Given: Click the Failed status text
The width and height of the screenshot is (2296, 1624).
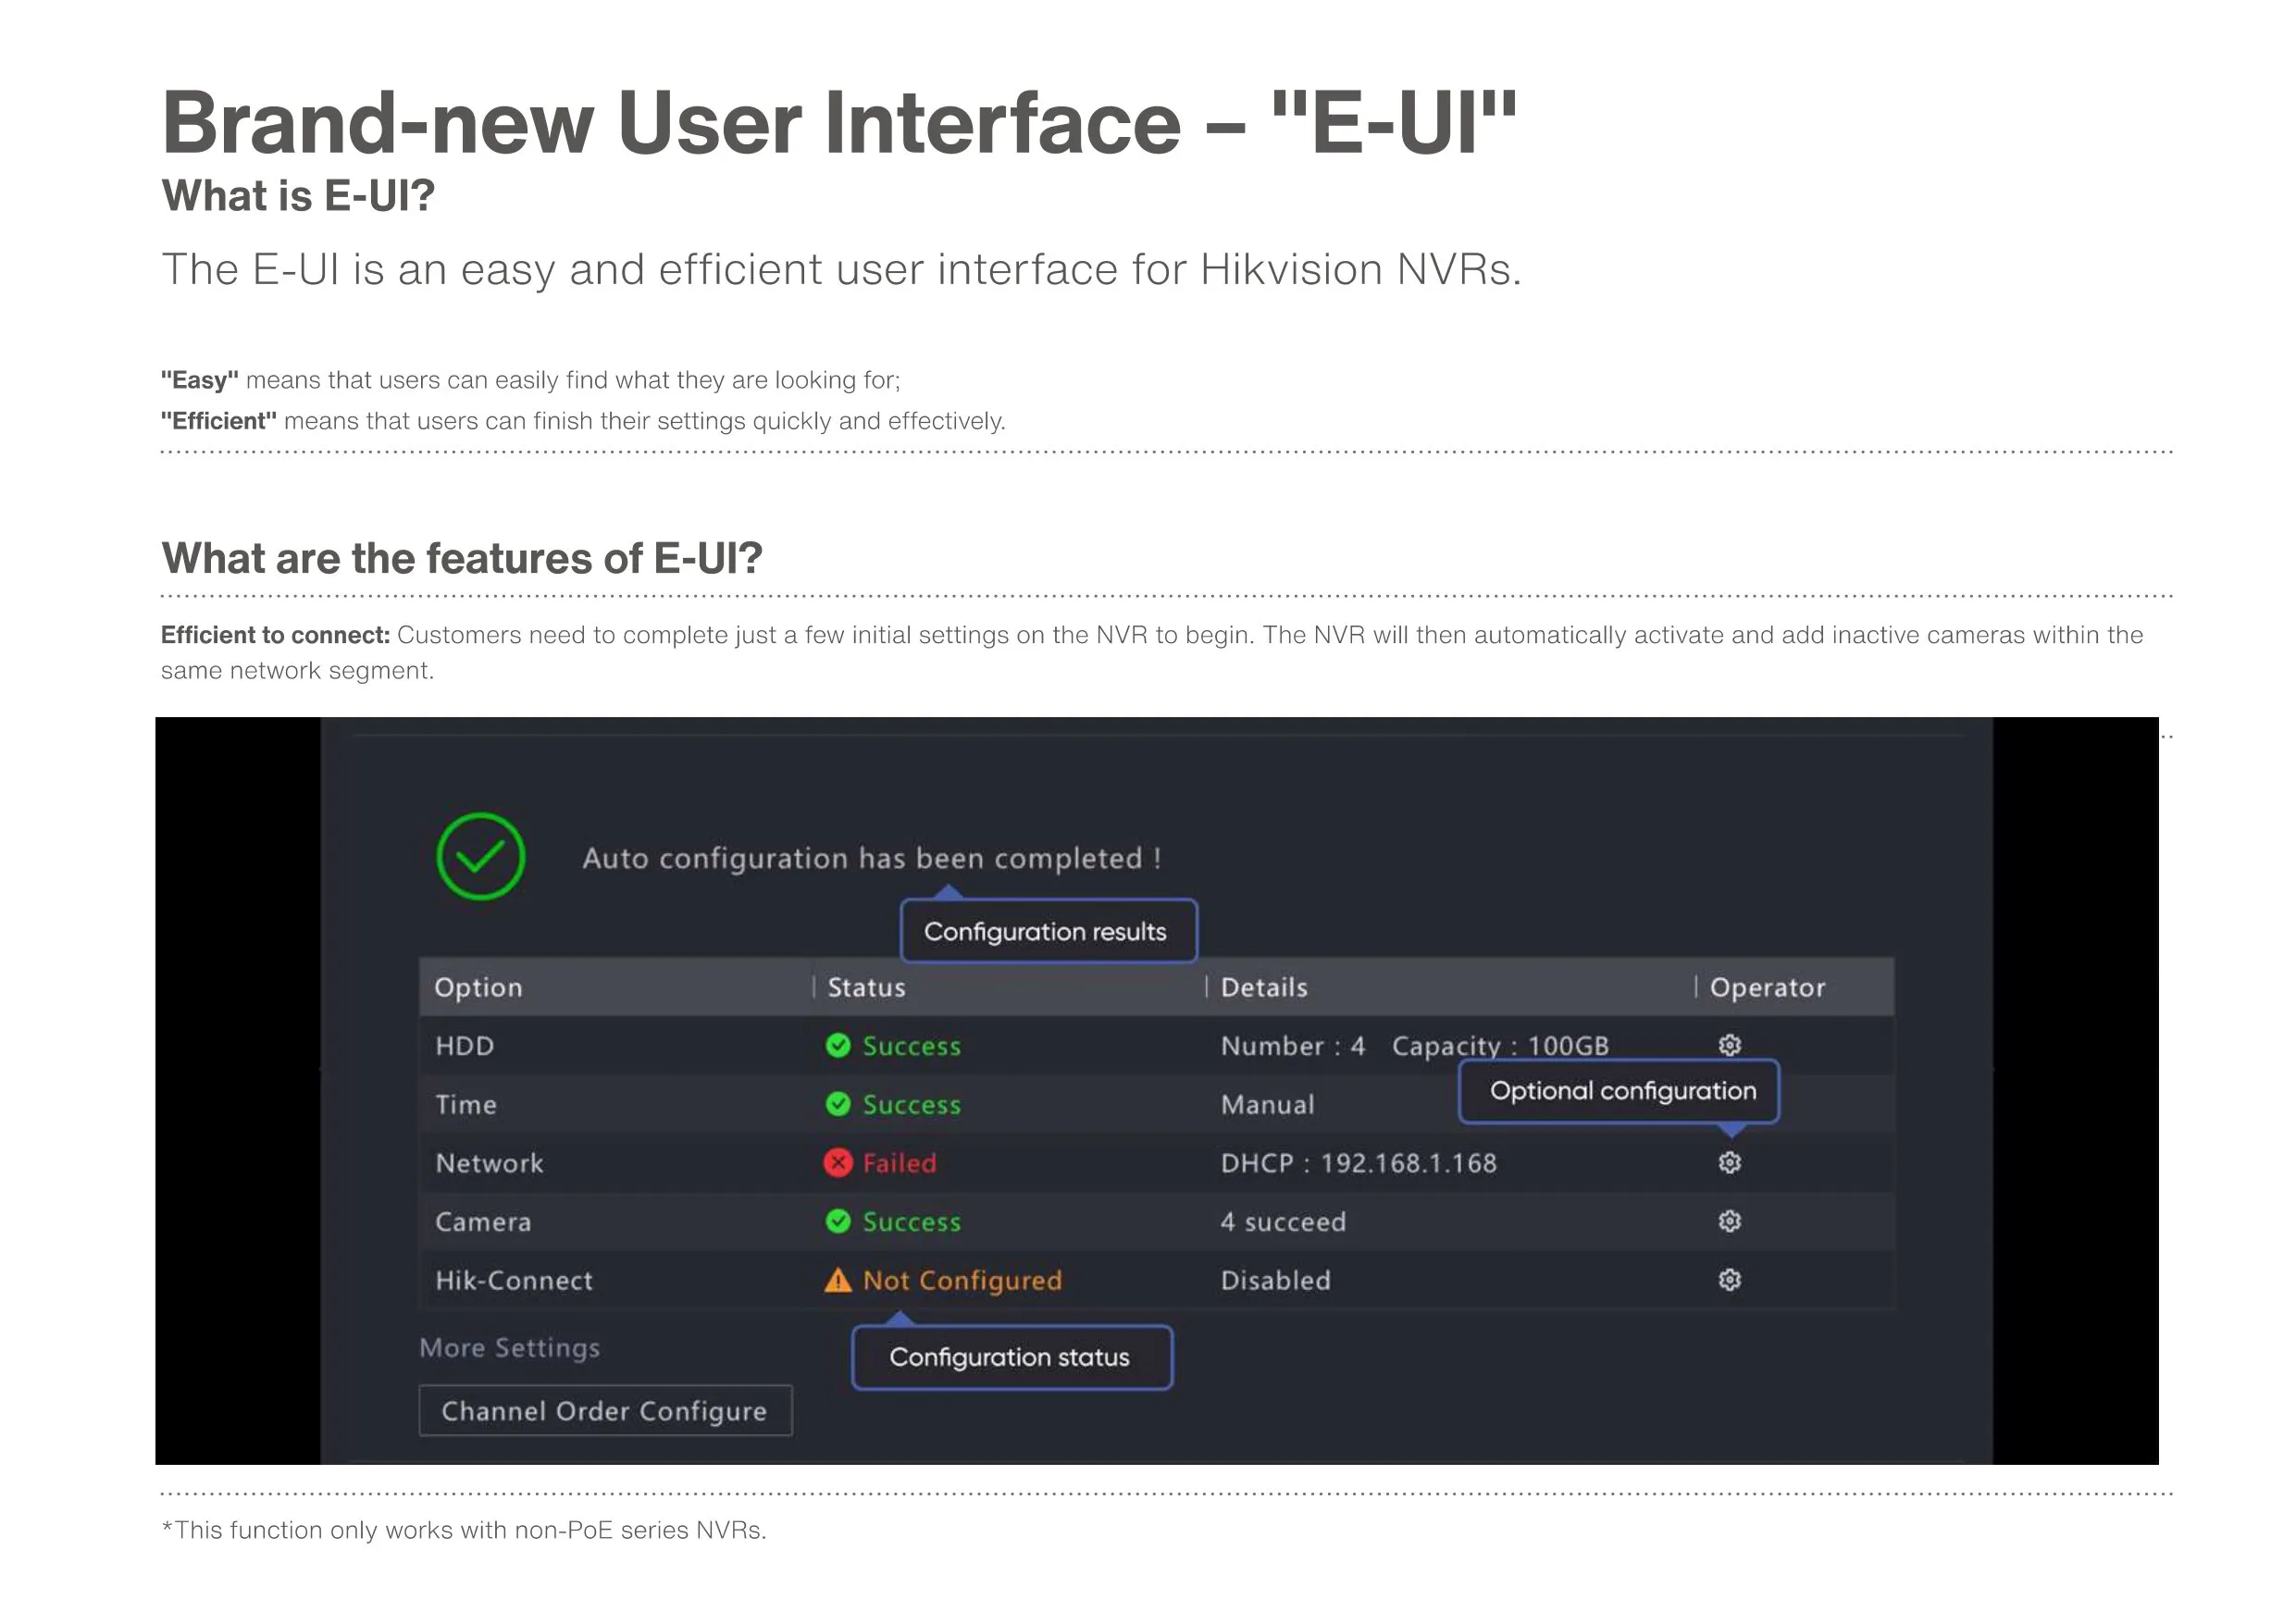Looking at the screenshot, I should pyautogui.click(x=899, y=1162).
